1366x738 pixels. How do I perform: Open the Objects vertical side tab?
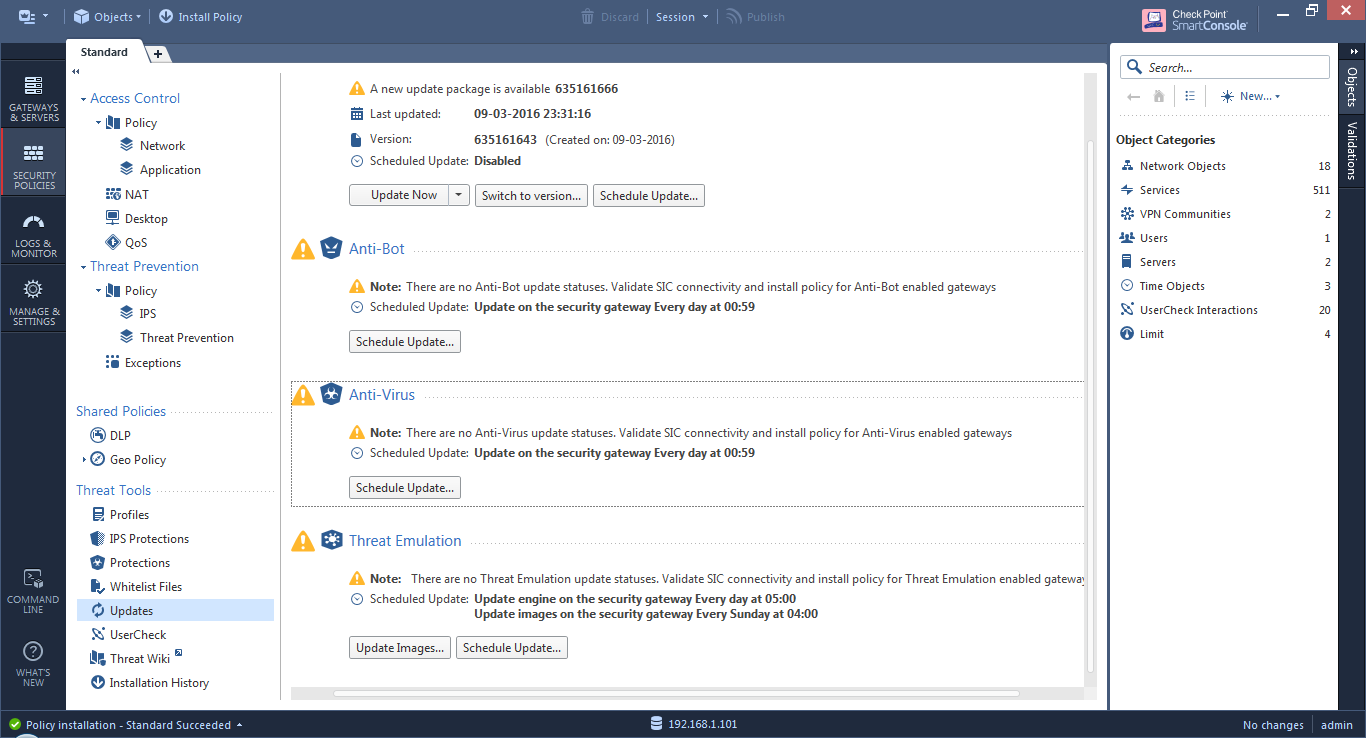[1352, 87]
